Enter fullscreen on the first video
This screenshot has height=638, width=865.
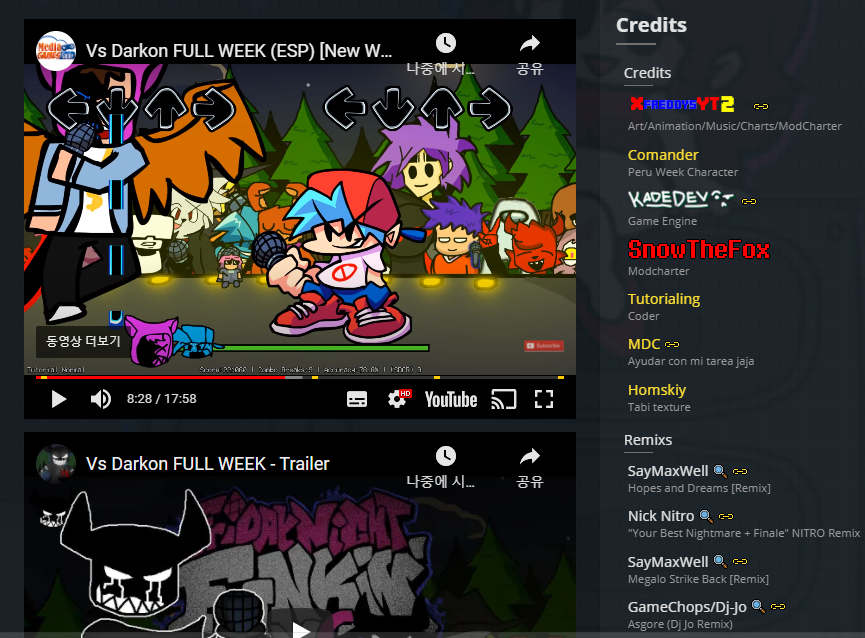tap(544, 399)
